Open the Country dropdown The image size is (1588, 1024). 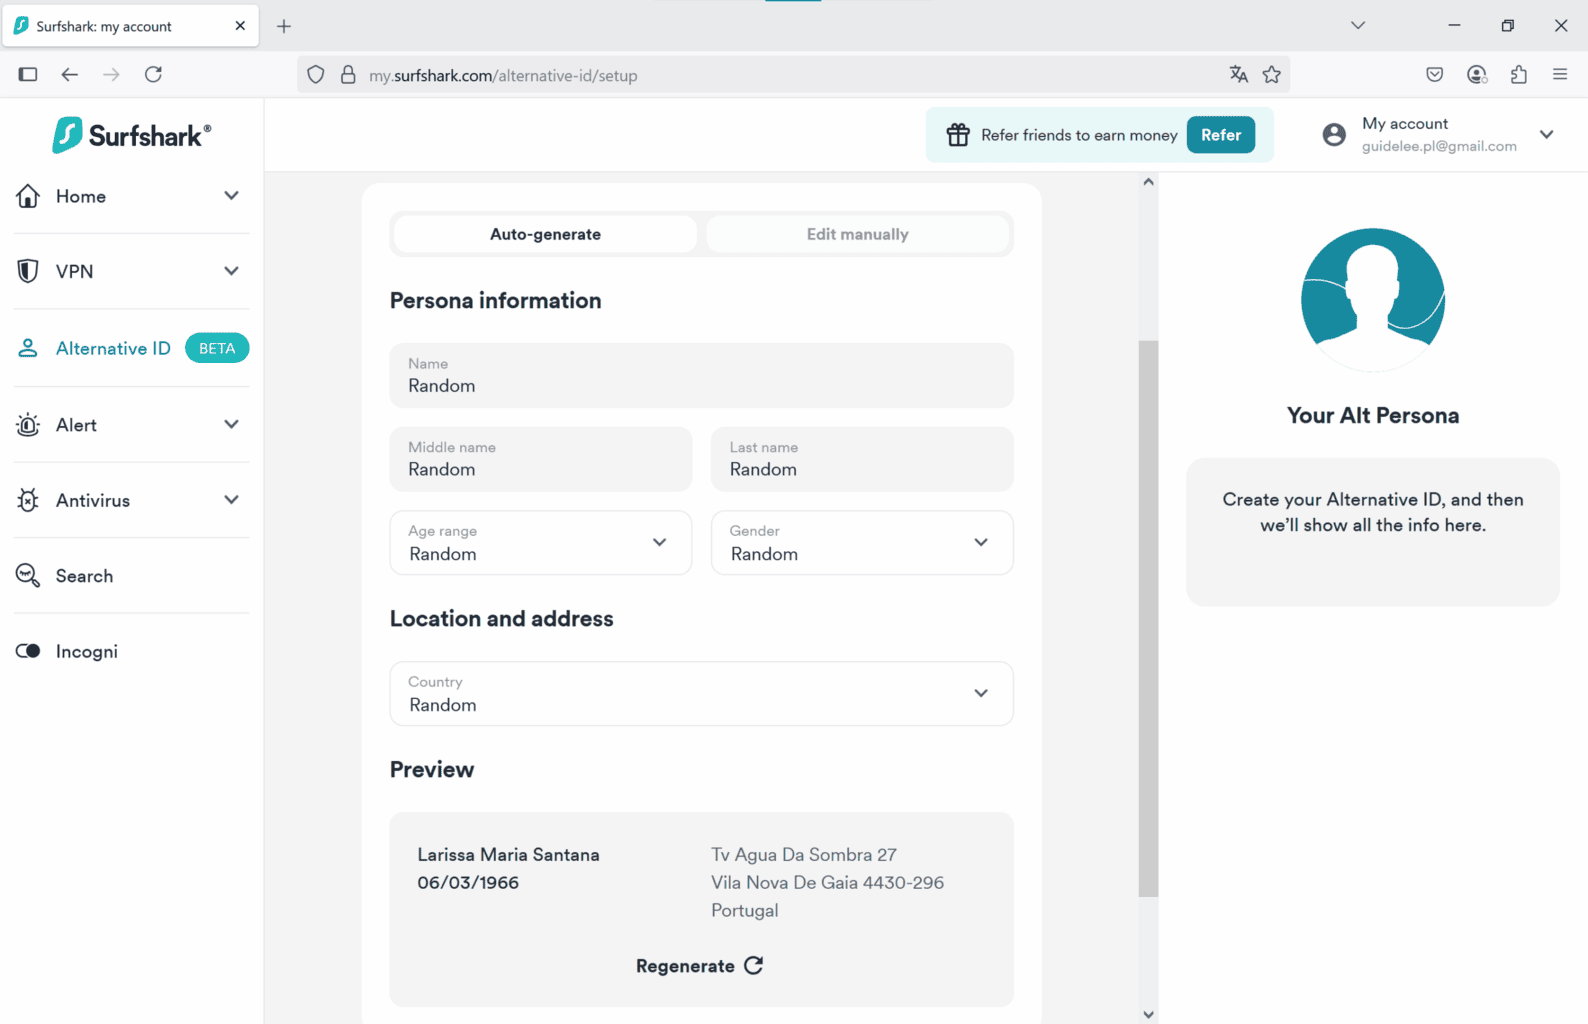click(701, 694)
